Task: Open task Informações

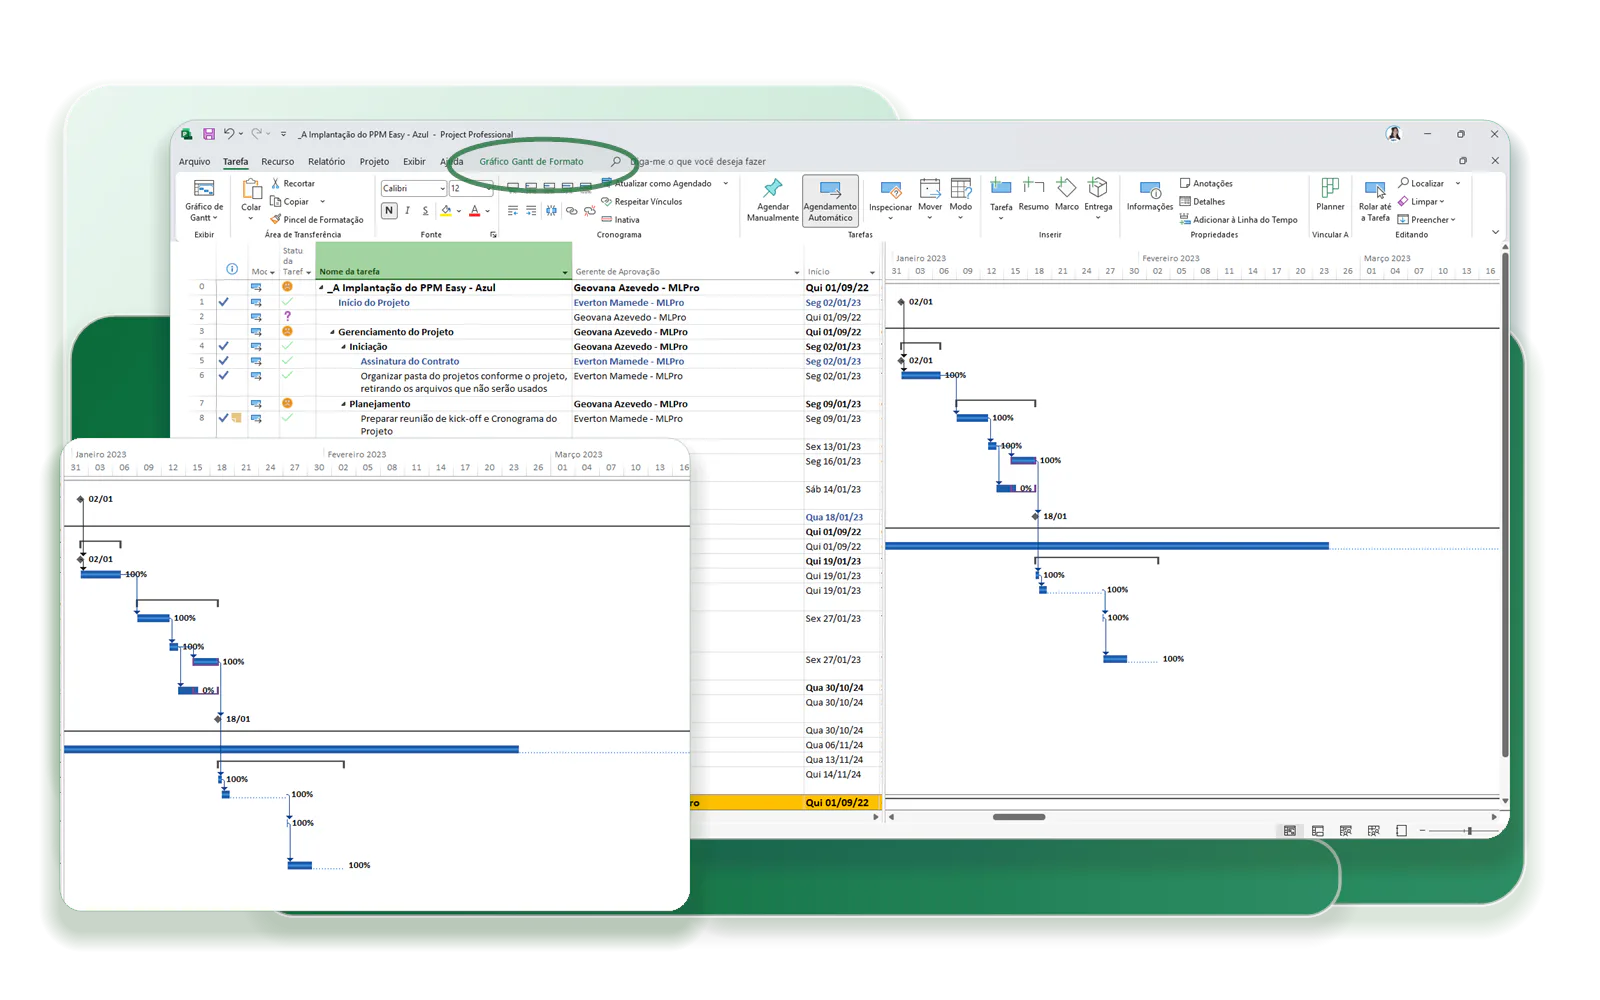Action: tap(1150, 196)
